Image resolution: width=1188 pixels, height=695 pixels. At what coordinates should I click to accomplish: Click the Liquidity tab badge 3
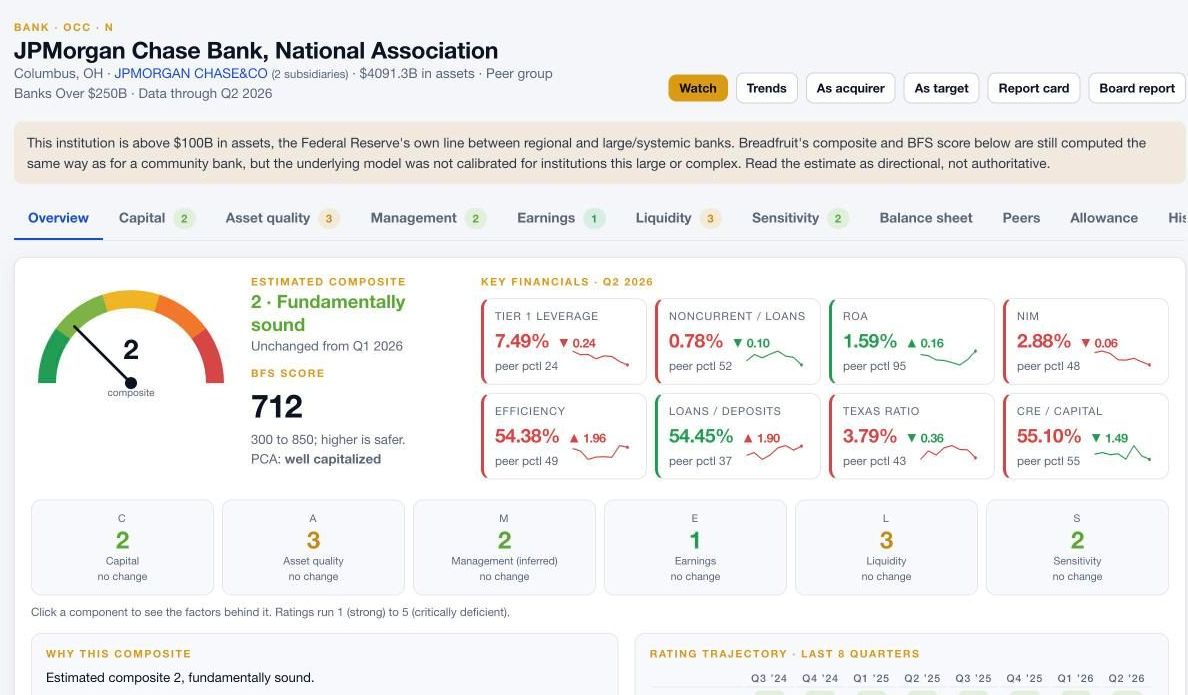[710, 218]
